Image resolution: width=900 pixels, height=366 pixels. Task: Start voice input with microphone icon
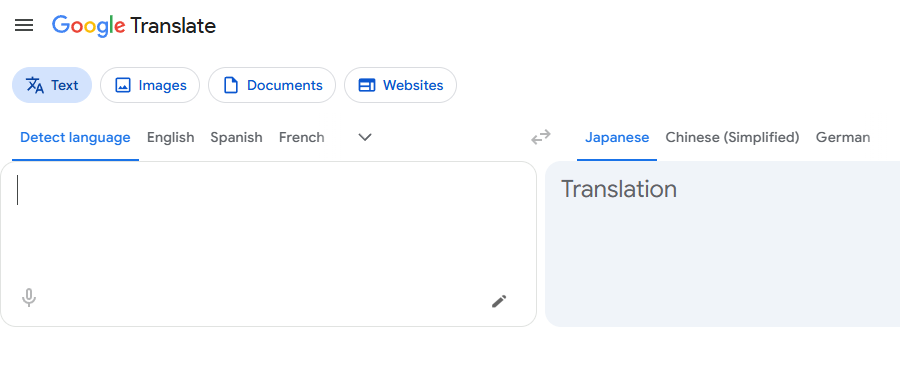(x=29, y=298)
